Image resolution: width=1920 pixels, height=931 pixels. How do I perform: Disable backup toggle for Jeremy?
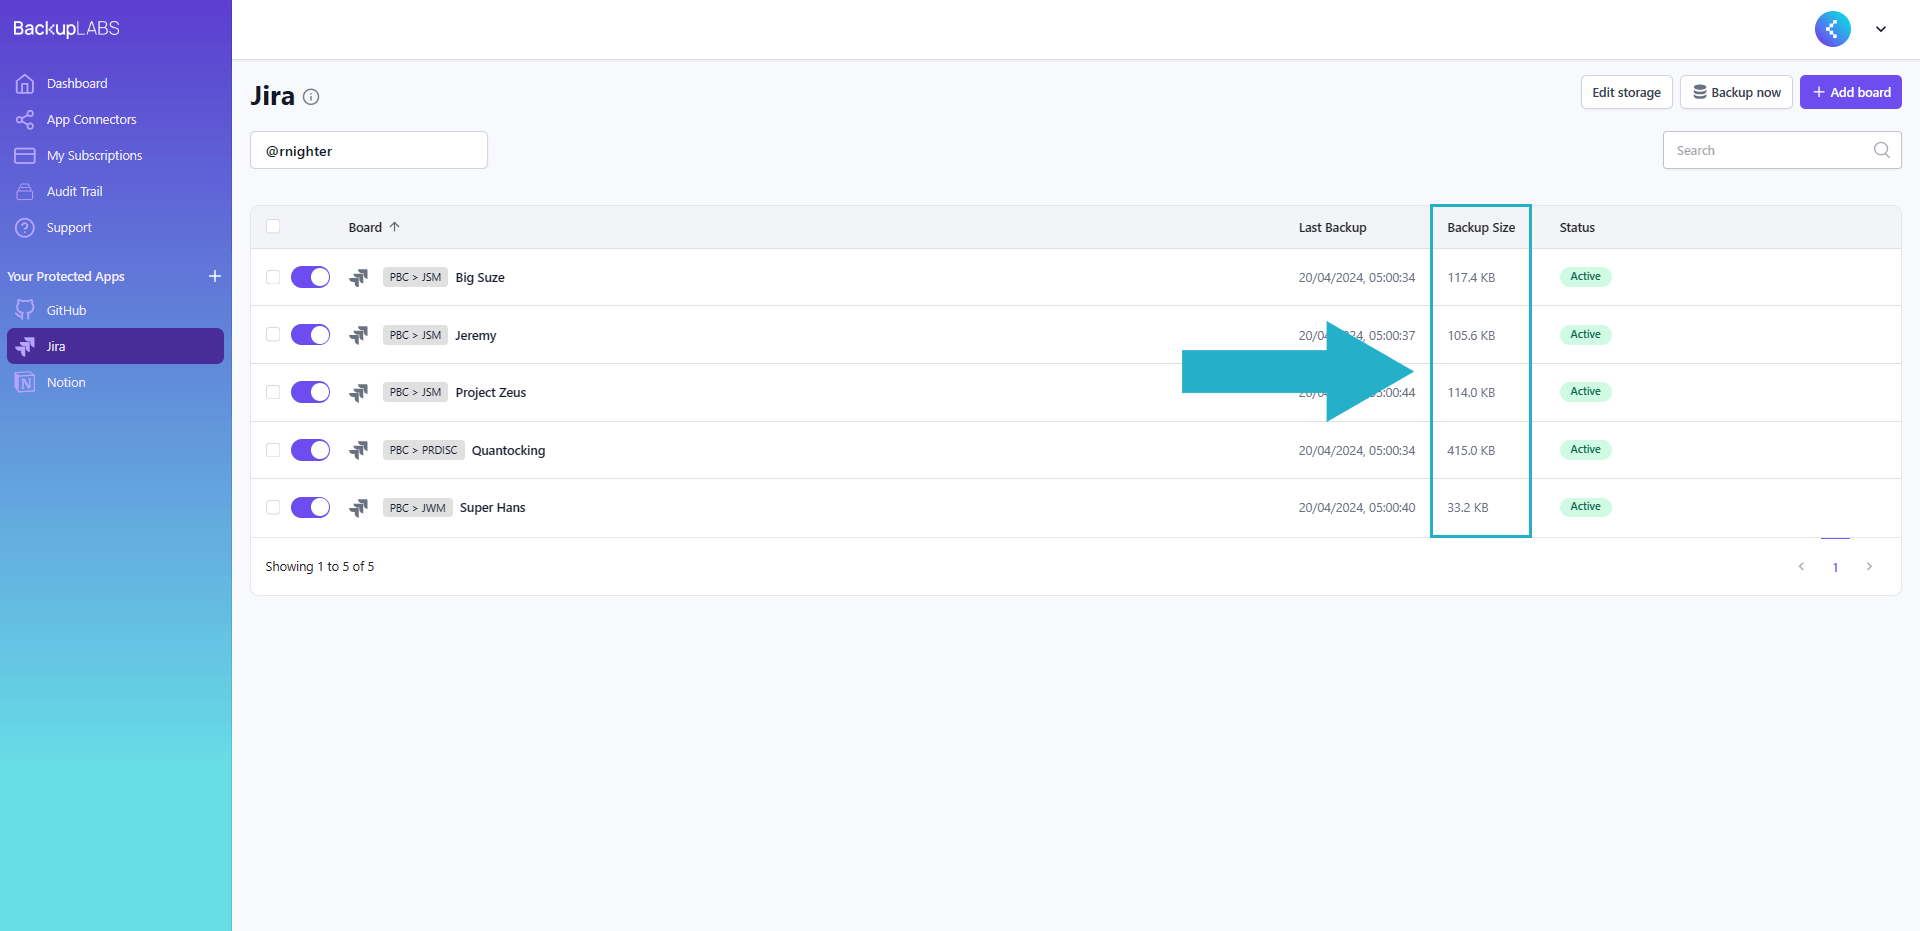coord(310,334)
